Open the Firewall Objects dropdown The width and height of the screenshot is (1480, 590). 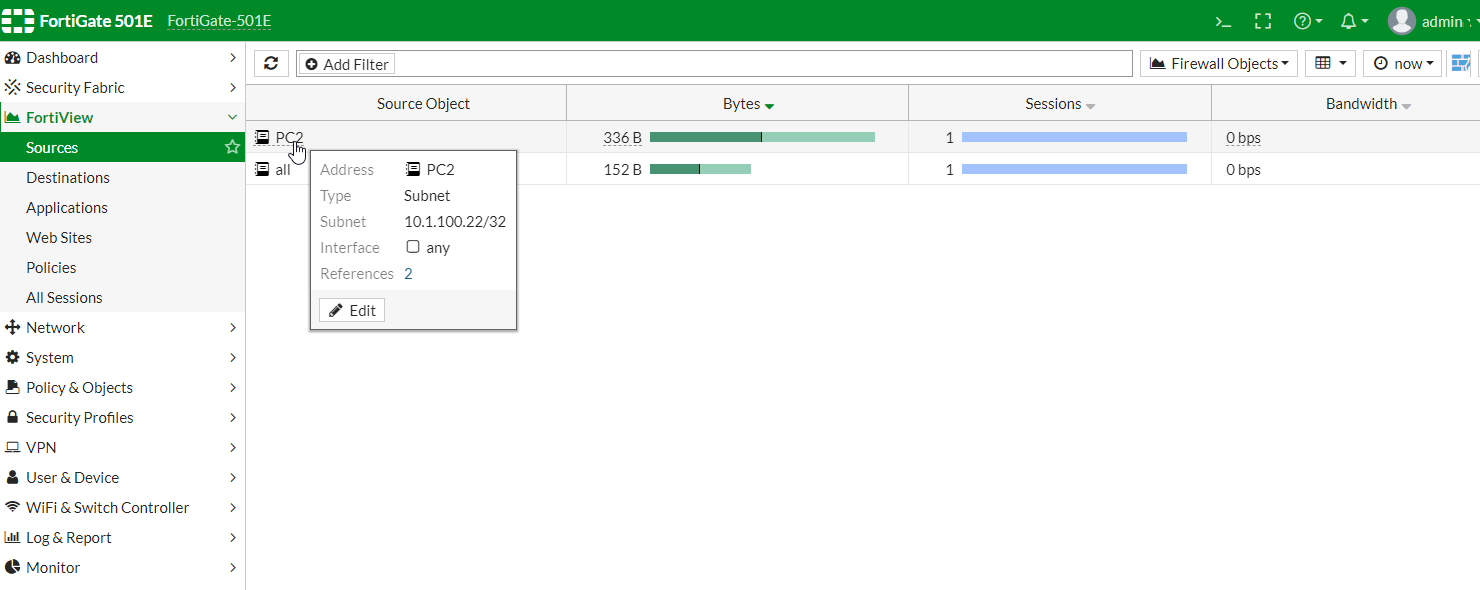1219,63
